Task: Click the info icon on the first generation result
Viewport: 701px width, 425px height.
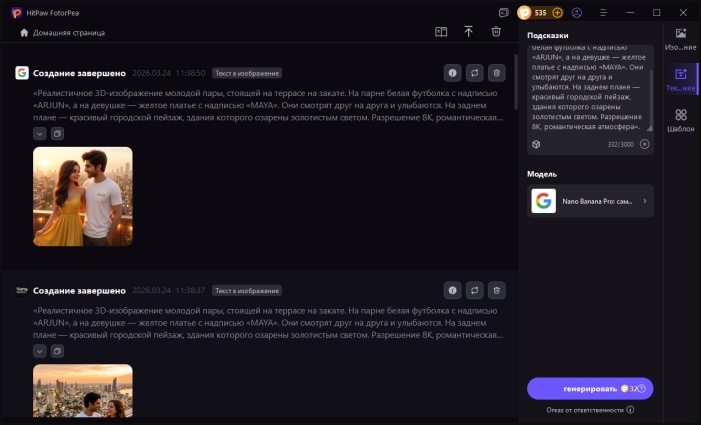Action: 452,73
